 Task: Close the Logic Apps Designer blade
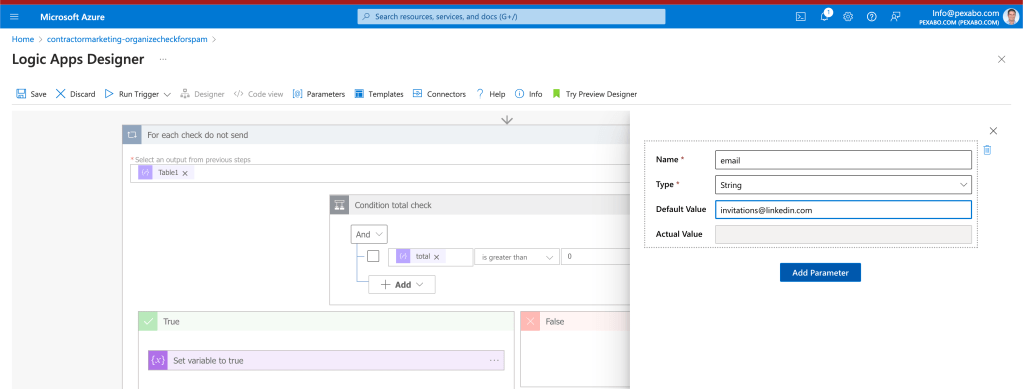(x=1001, y=59)
